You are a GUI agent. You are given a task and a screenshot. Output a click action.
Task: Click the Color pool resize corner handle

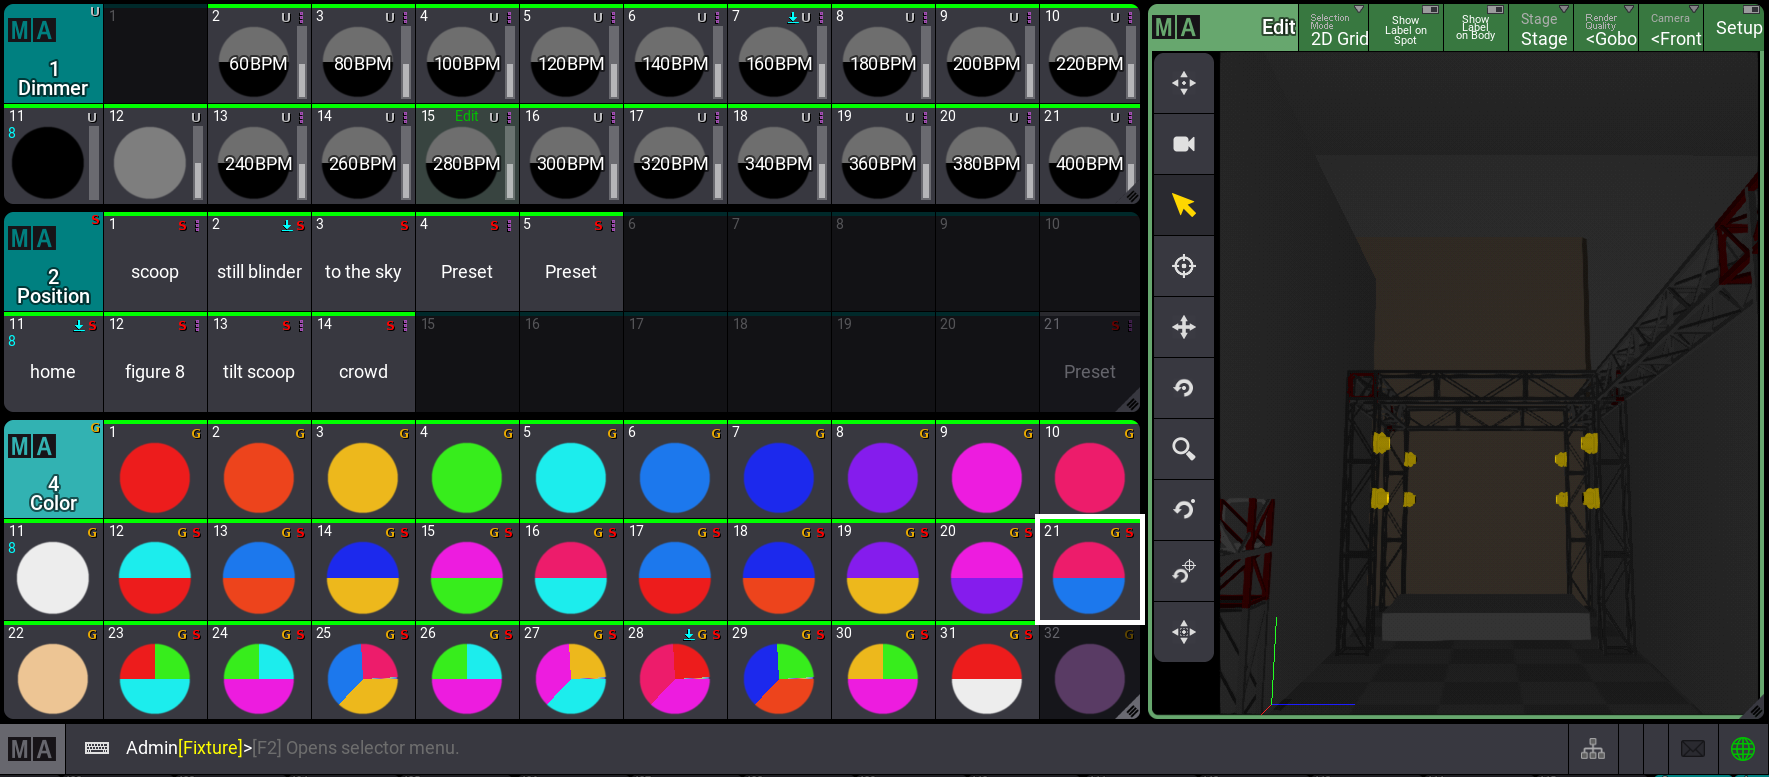[x=1132, y=711]
